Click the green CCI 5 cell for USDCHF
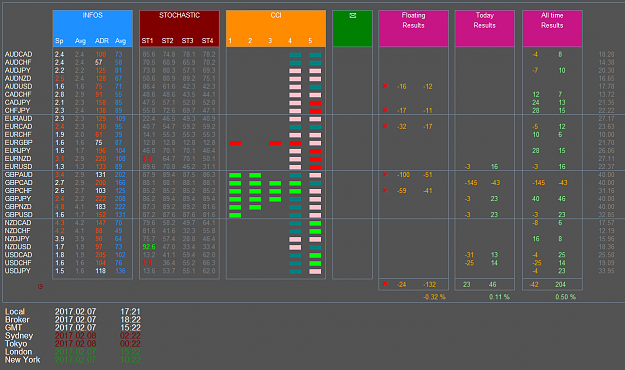Viewport: 625px width, 370px height. point(315,263)
